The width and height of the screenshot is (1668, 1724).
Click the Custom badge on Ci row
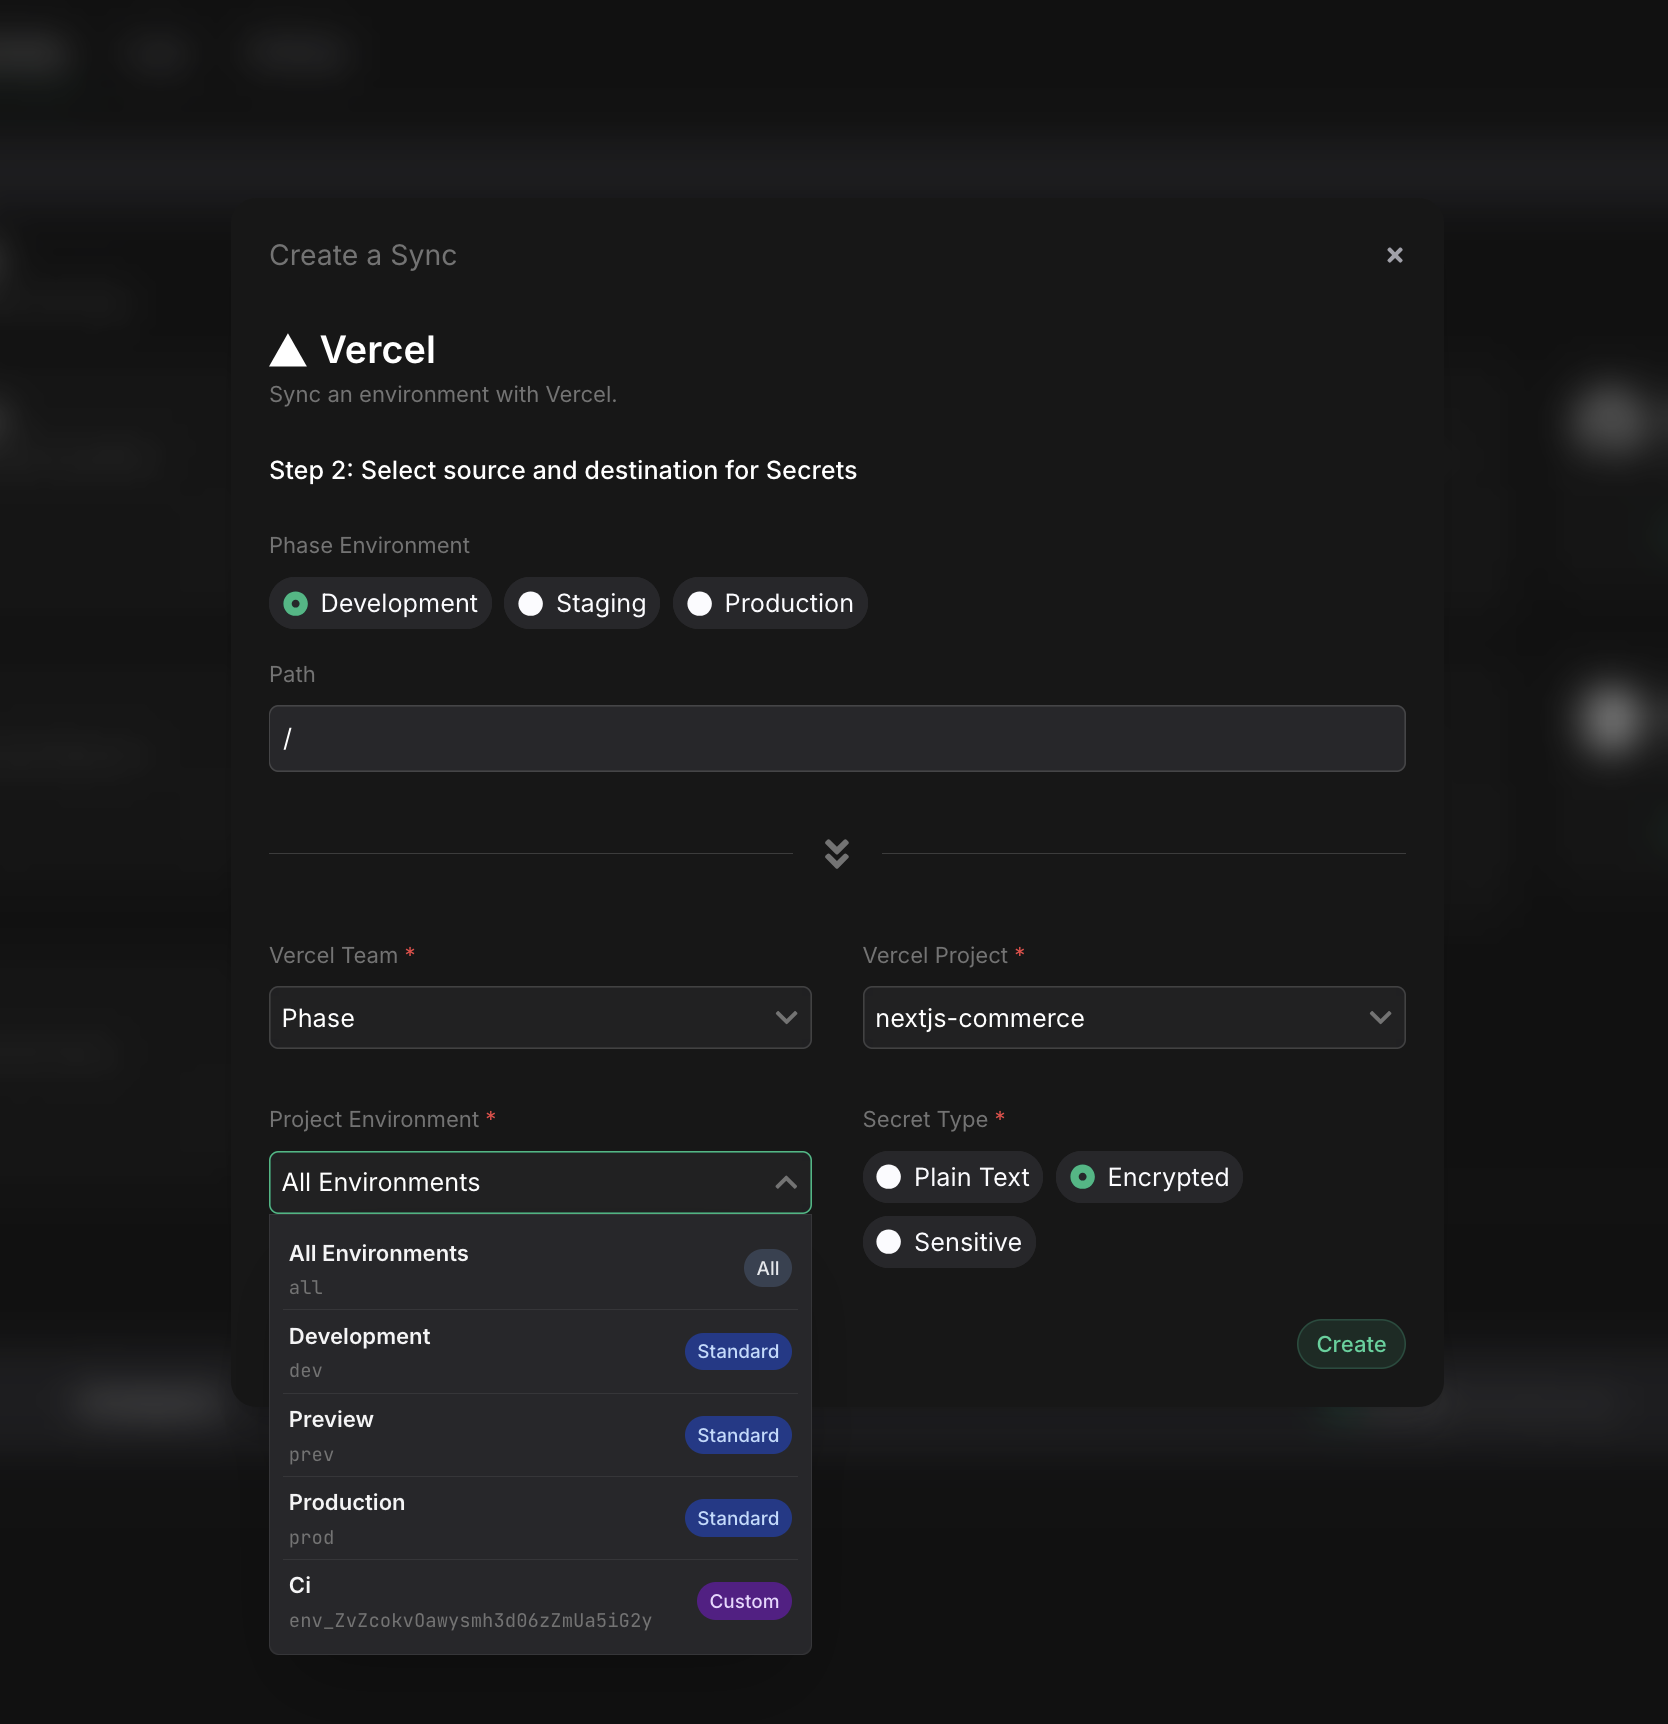tap(744, 1601)
